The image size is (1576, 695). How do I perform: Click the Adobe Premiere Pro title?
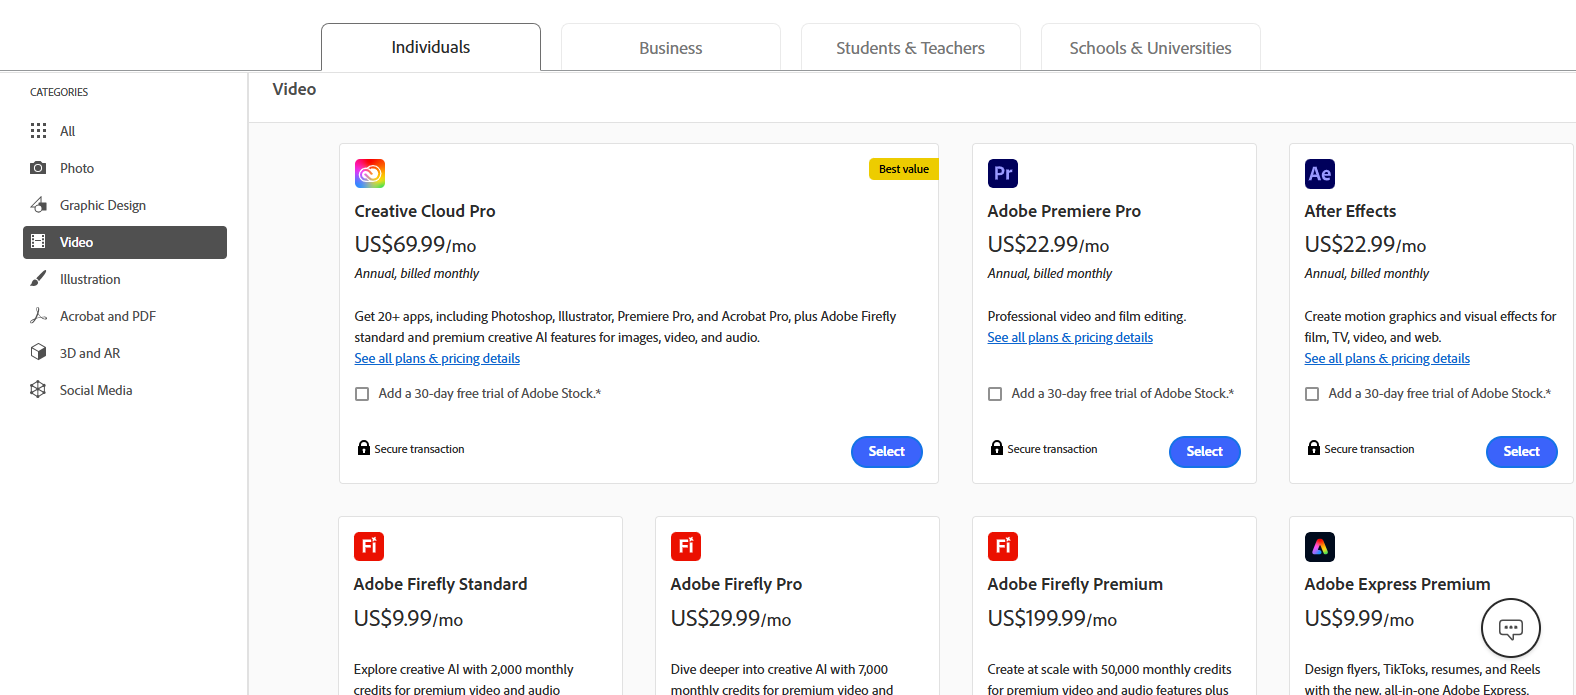(x=1064, y=211)
